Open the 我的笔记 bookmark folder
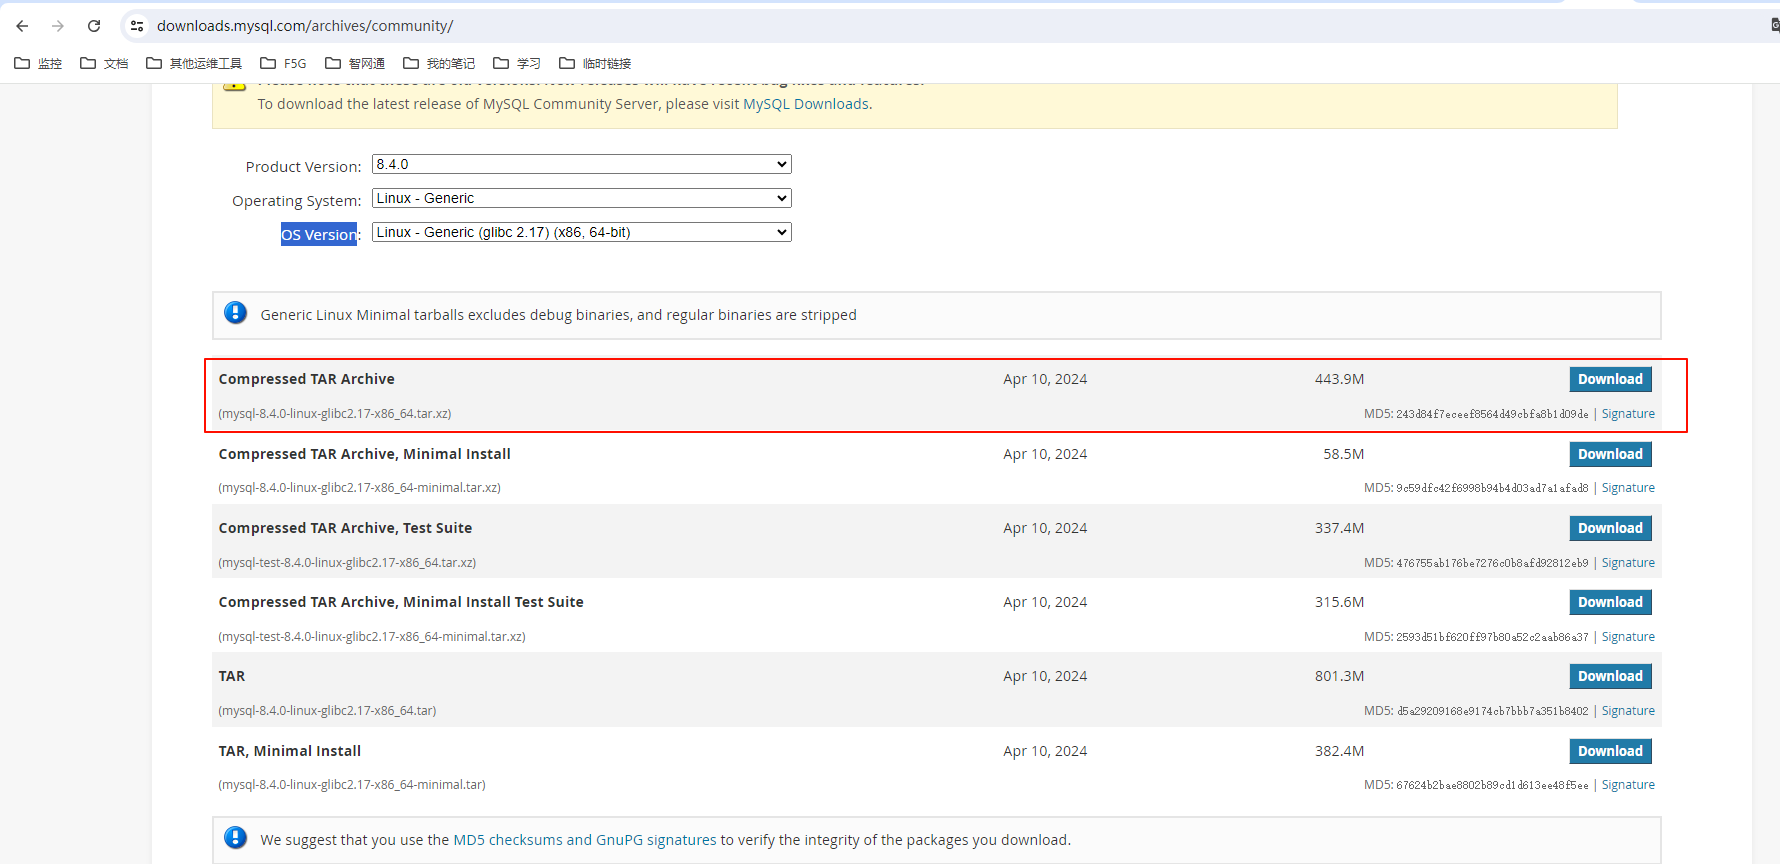 [x=439, y=63]
